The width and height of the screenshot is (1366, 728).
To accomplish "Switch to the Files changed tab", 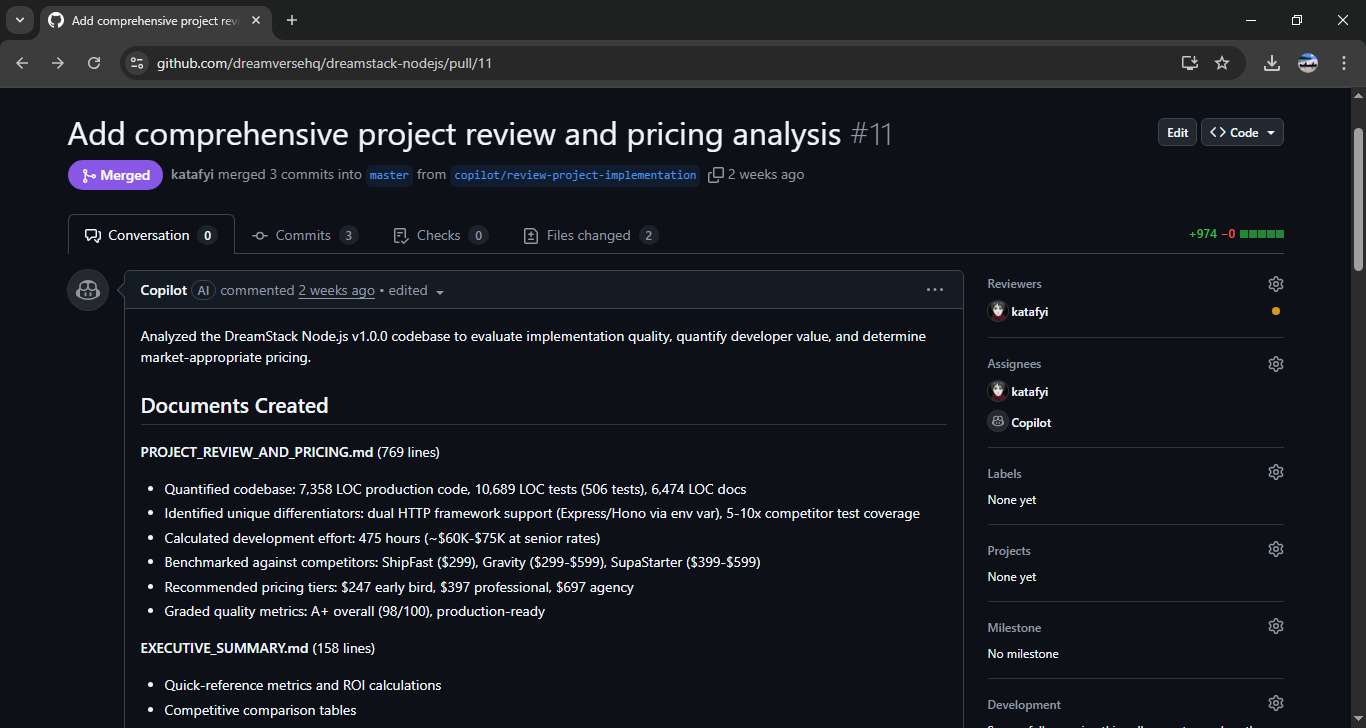I will point(590,234).
